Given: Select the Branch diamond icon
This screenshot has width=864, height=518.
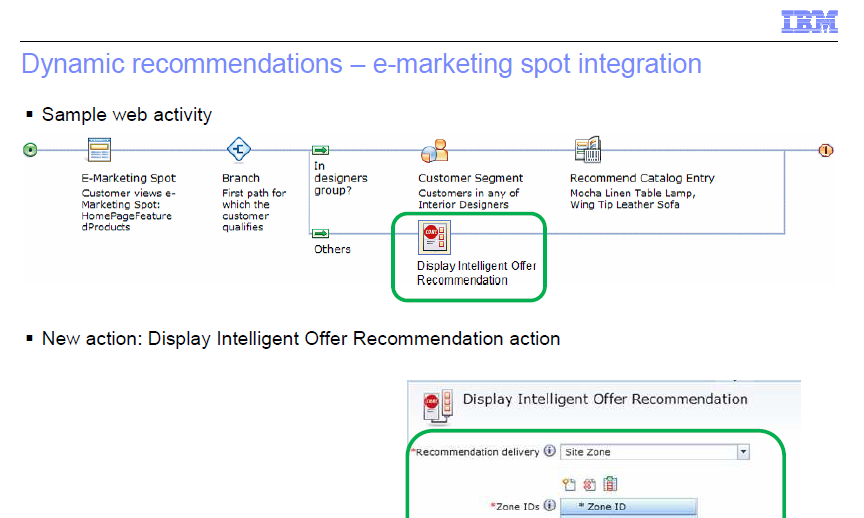Looking at the screenshot, I should 239,149.
